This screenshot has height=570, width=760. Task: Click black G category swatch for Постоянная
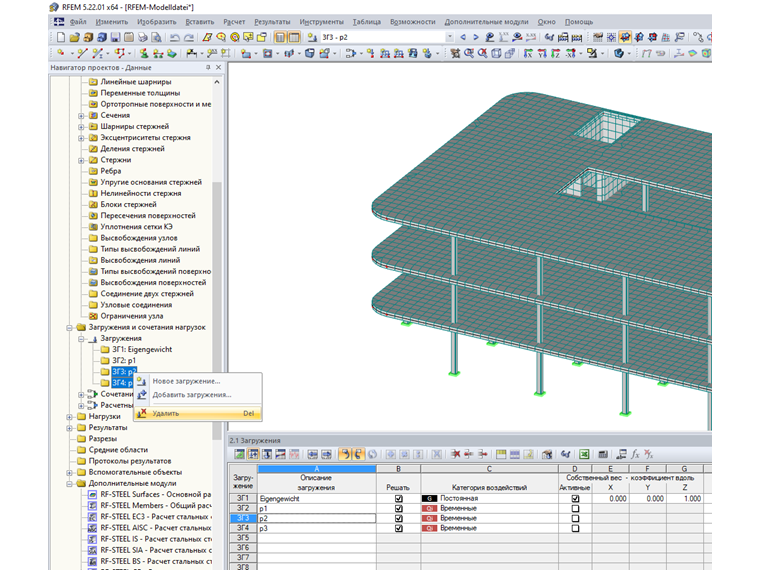pos(429,498)
